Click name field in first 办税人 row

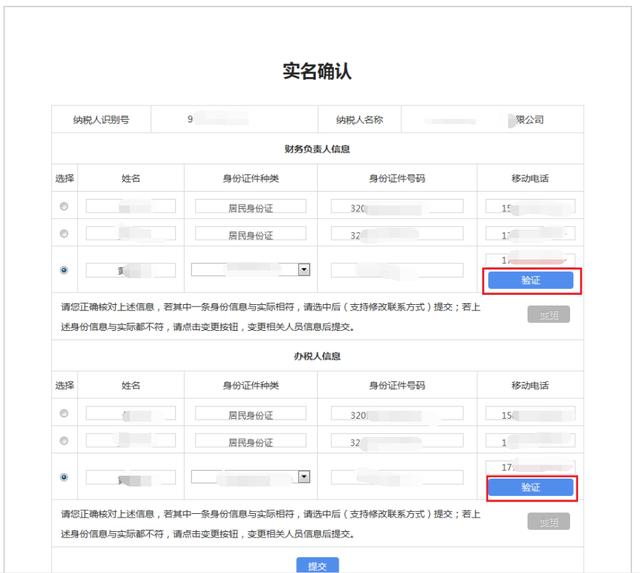(131, 413)
